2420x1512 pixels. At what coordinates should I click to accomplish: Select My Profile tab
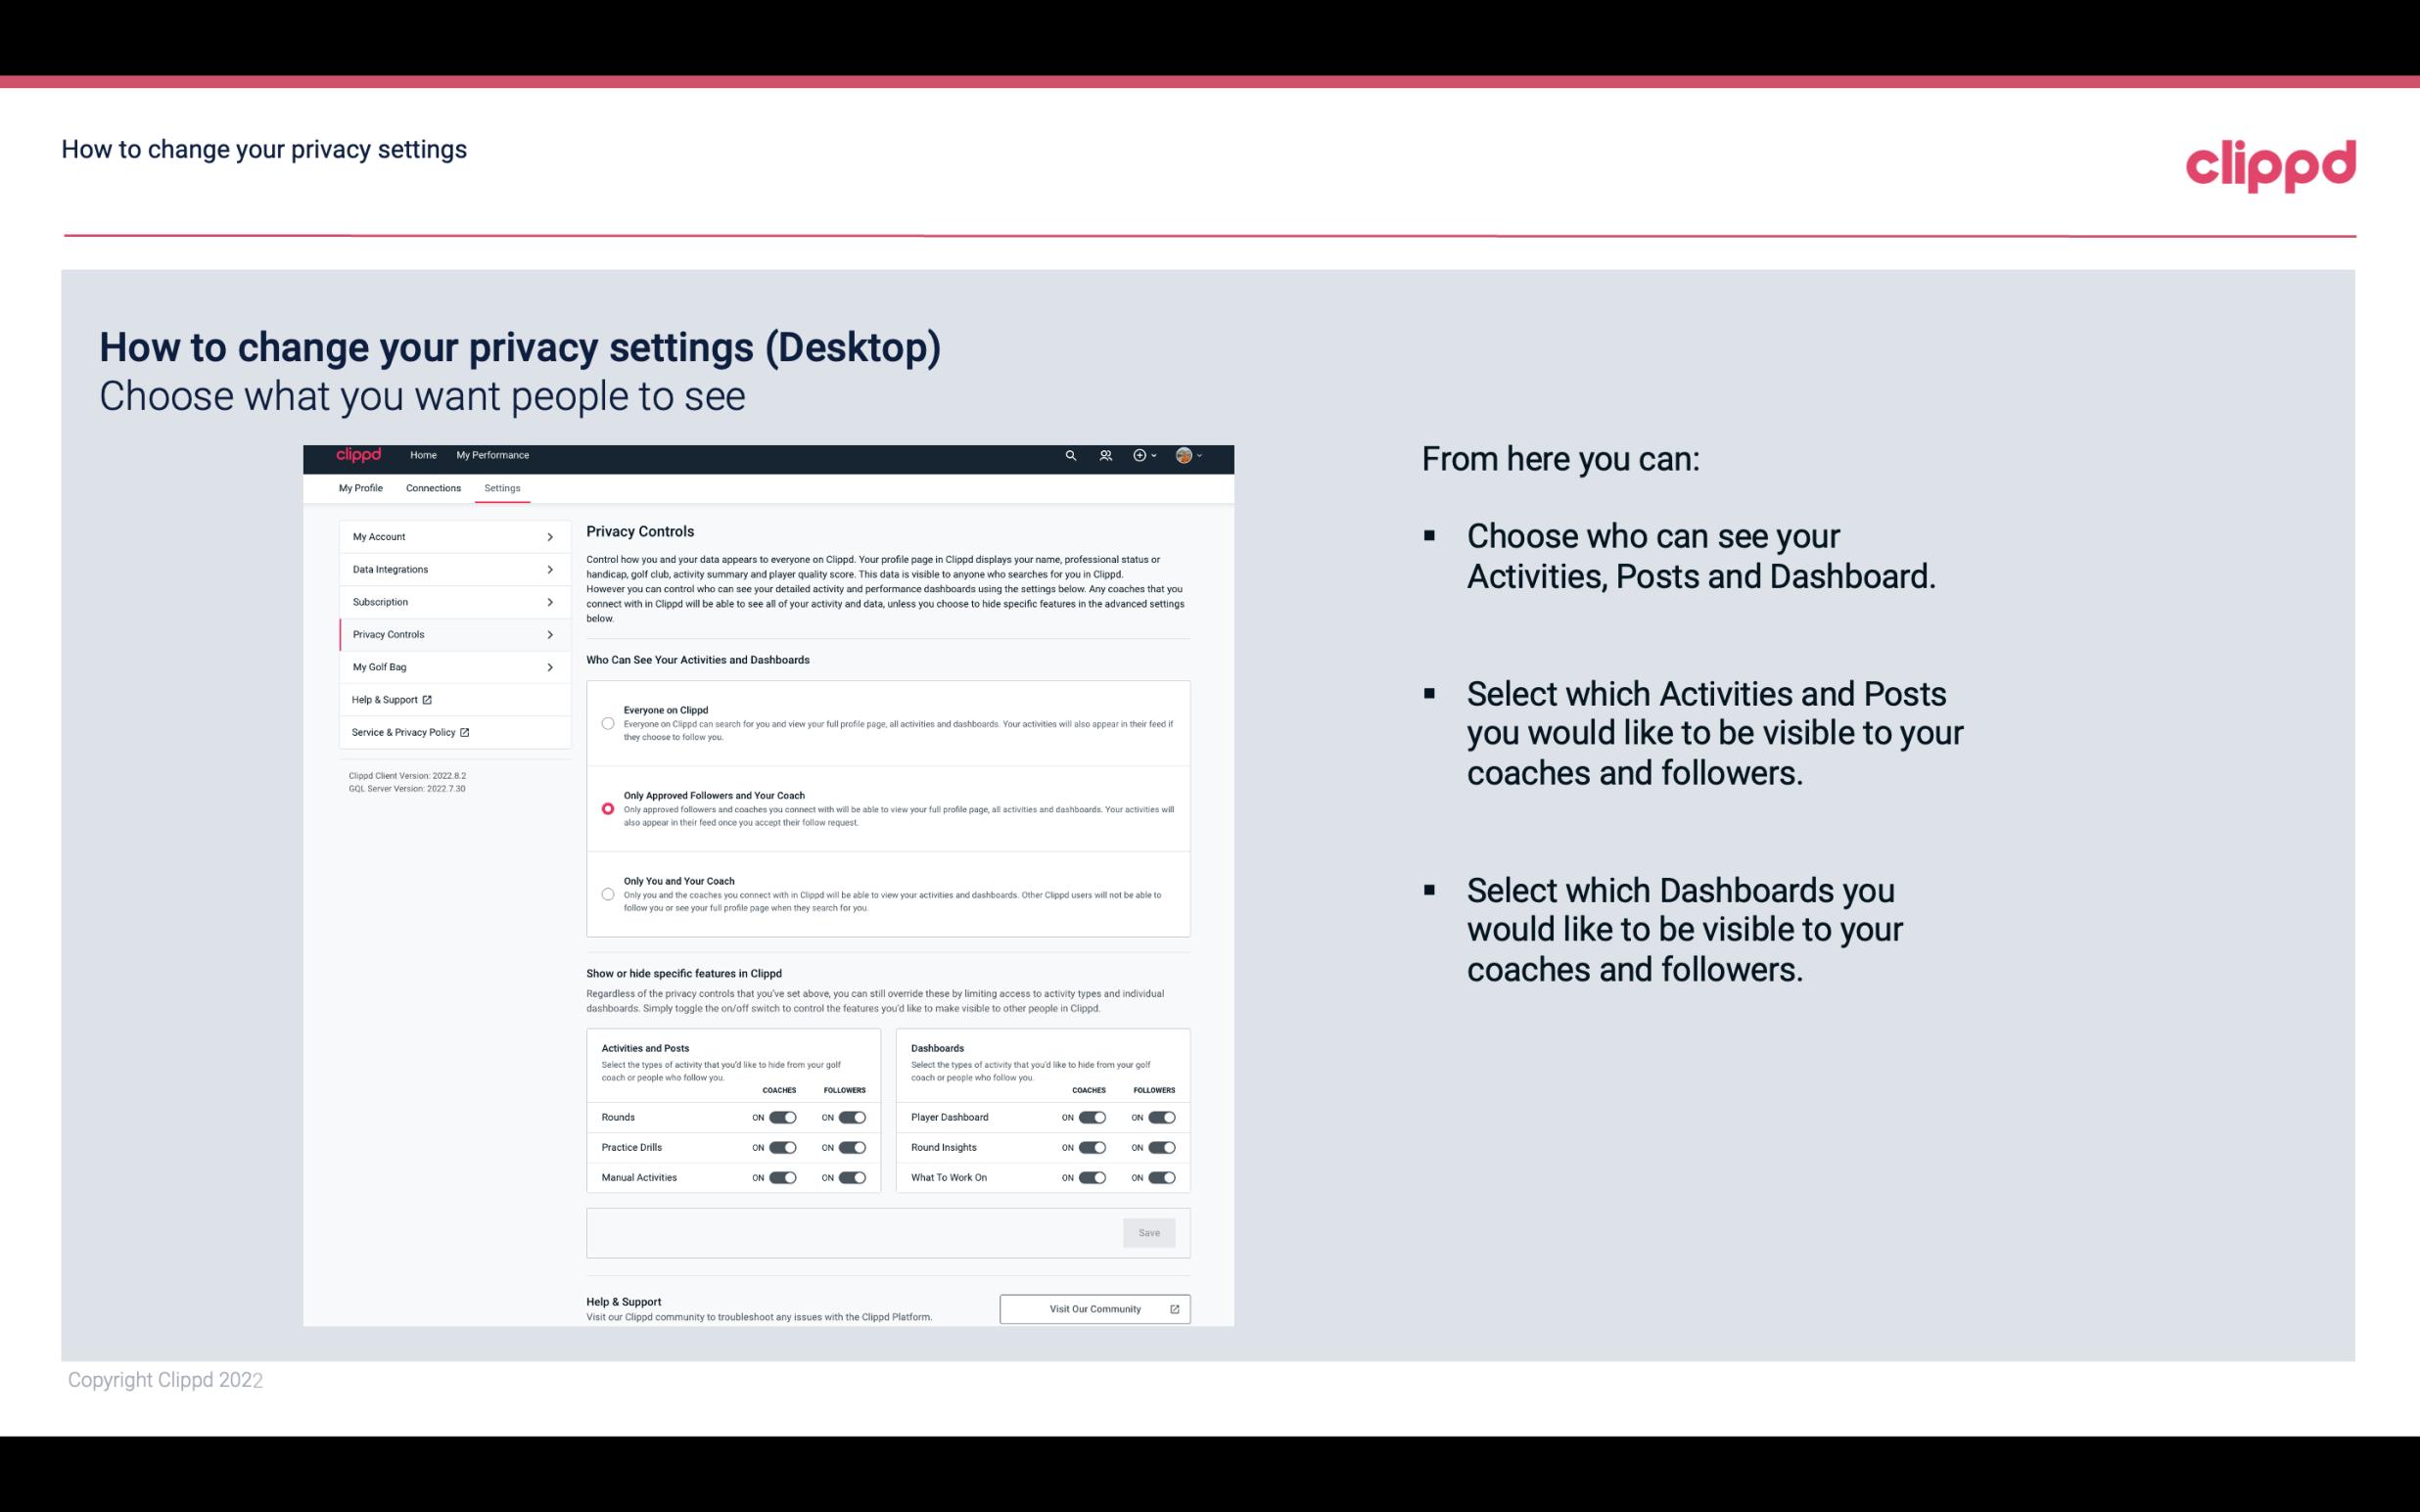[359, 487]
